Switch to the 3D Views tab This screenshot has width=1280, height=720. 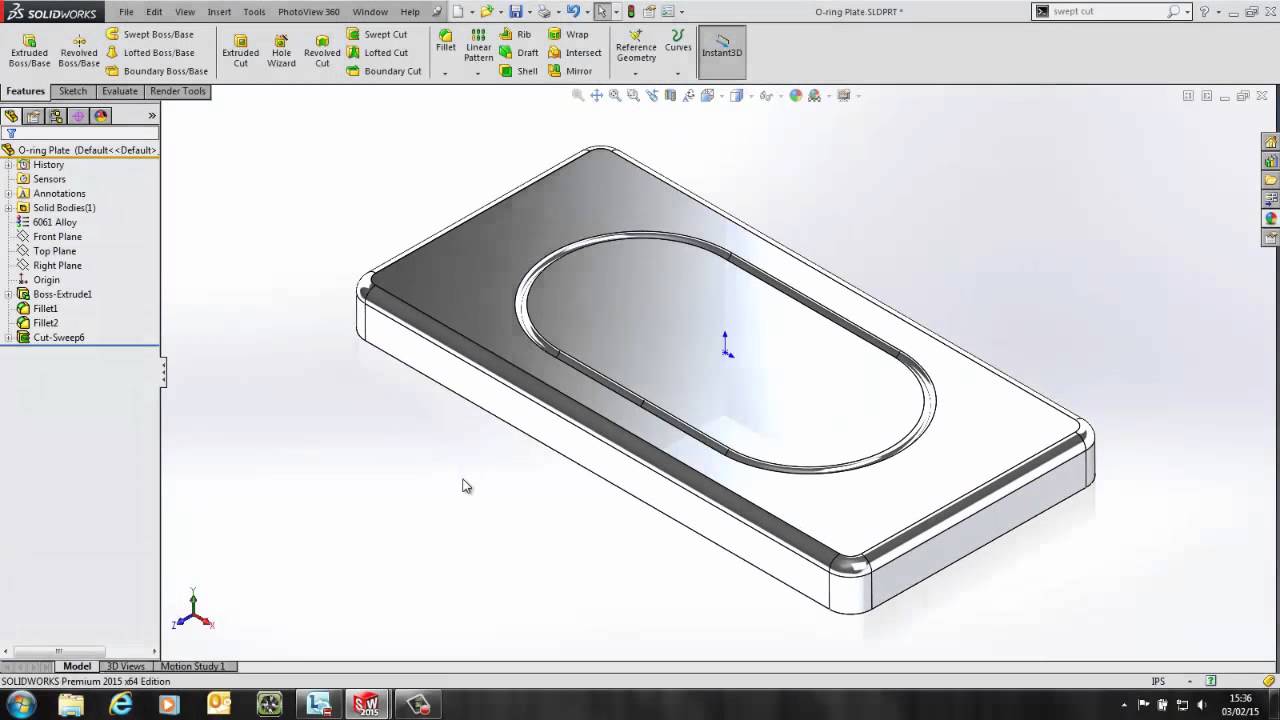[x=126, y=666]
